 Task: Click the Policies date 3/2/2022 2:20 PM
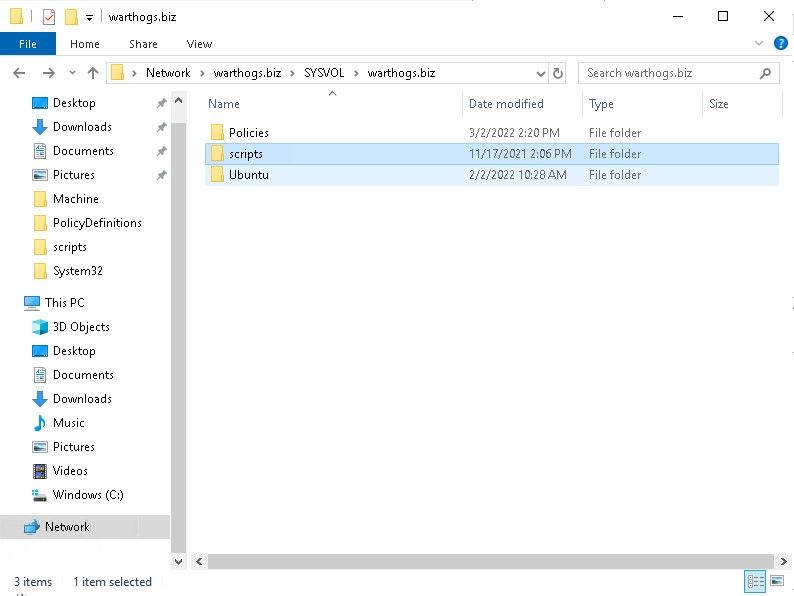coord(514,133)
